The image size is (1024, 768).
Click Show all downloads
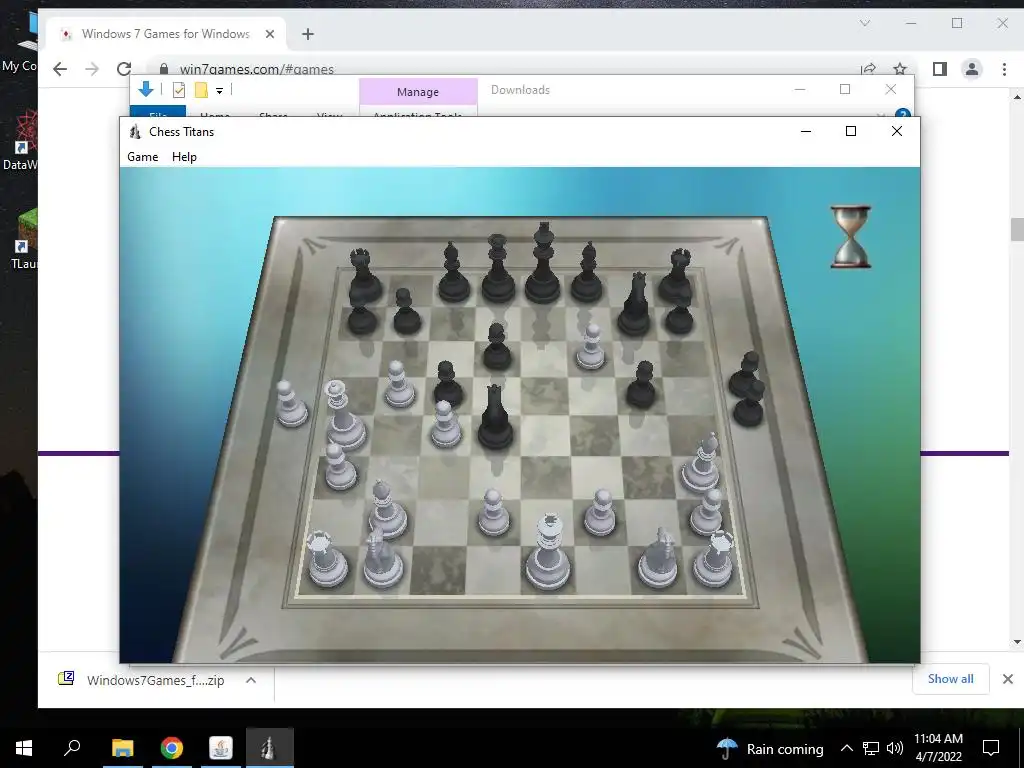coord(950,679)
